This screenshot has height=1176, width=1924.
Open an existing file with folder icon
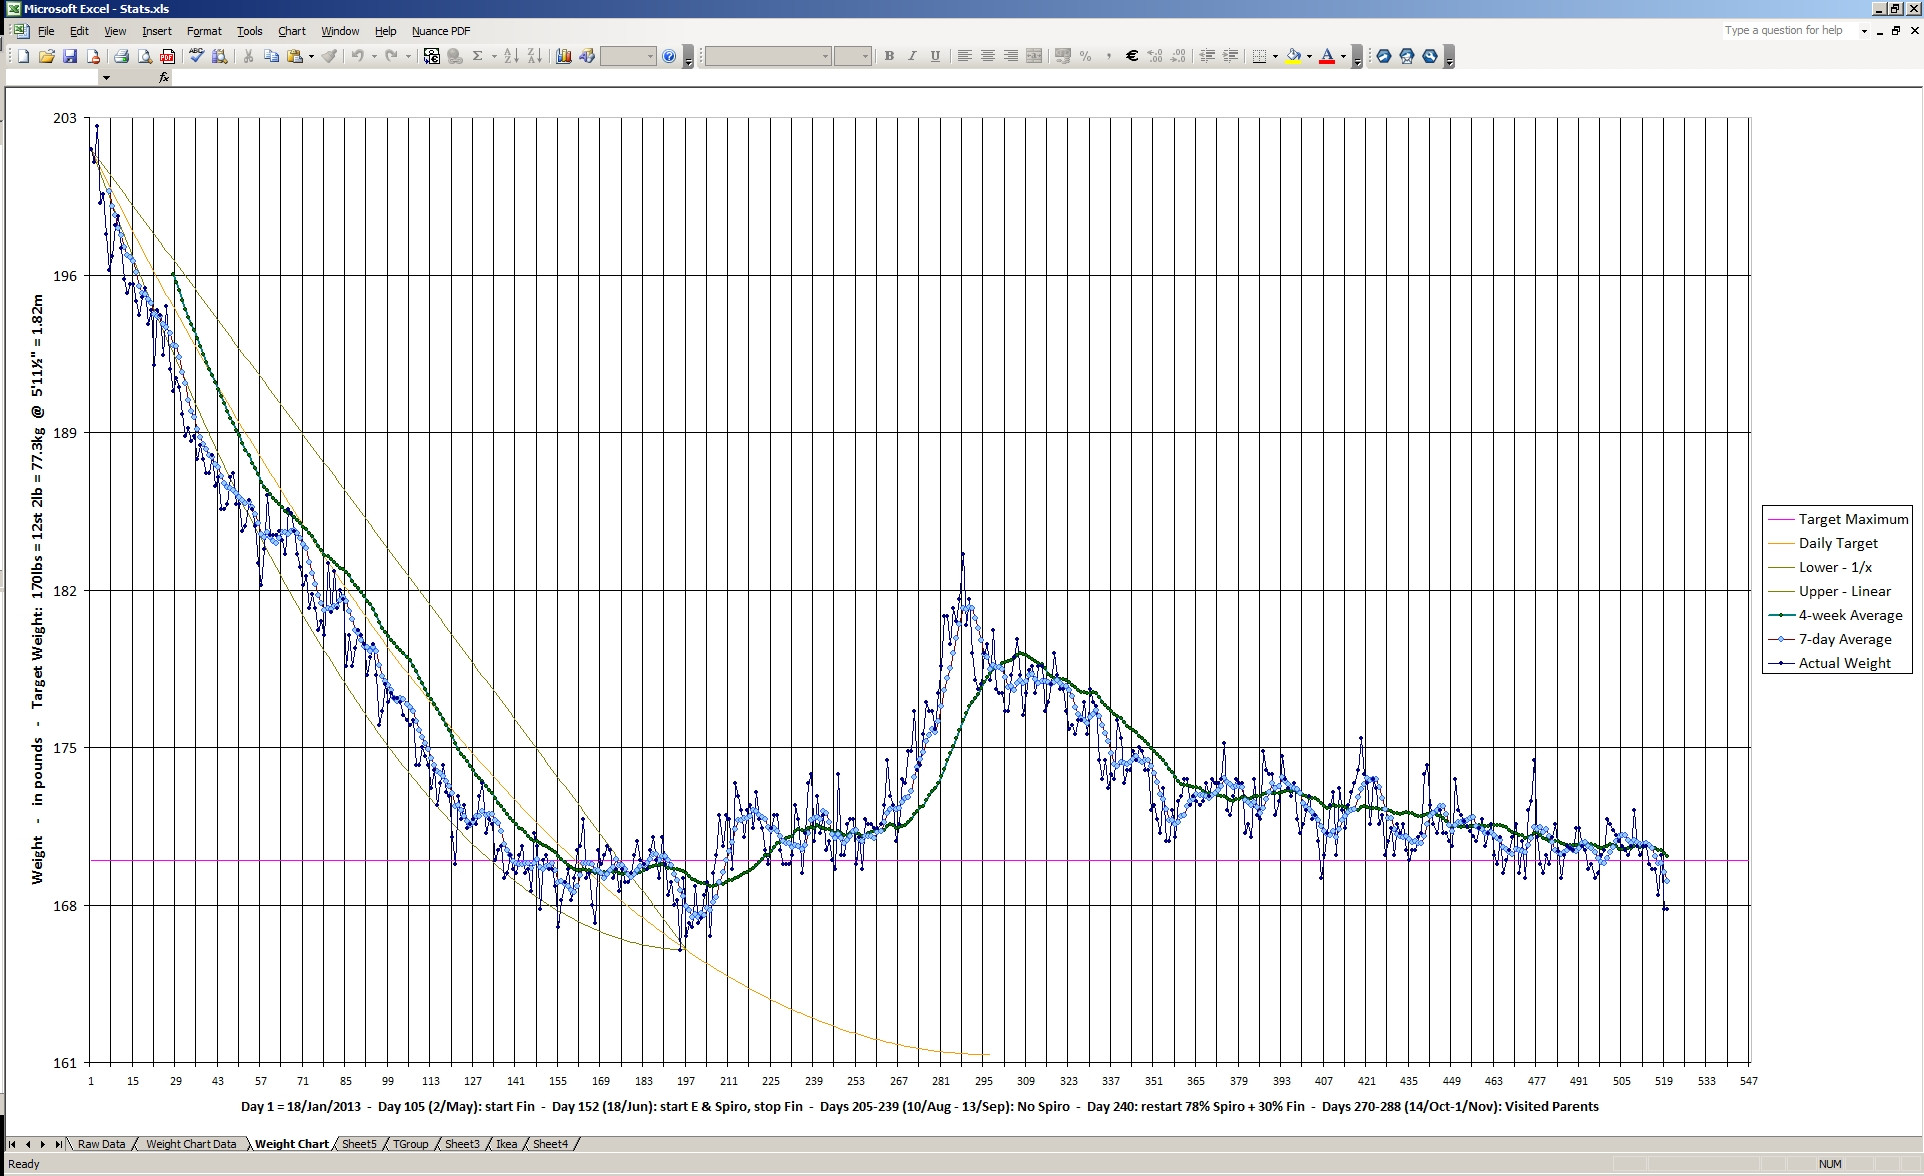tap(47, 56)
